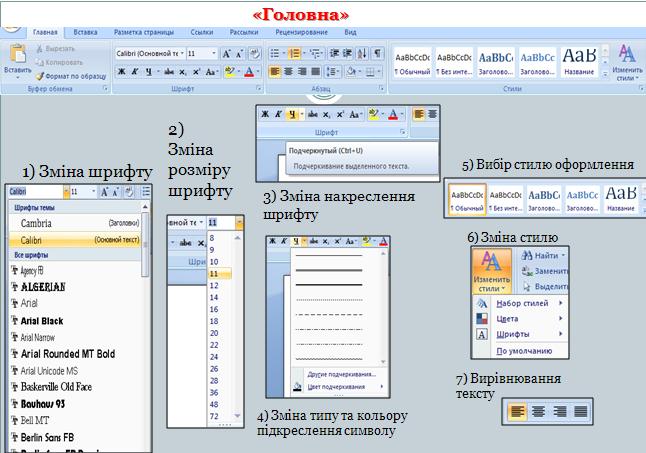Toggle italic К in the main ribbon
646x453 pixels.
point(135,72)
